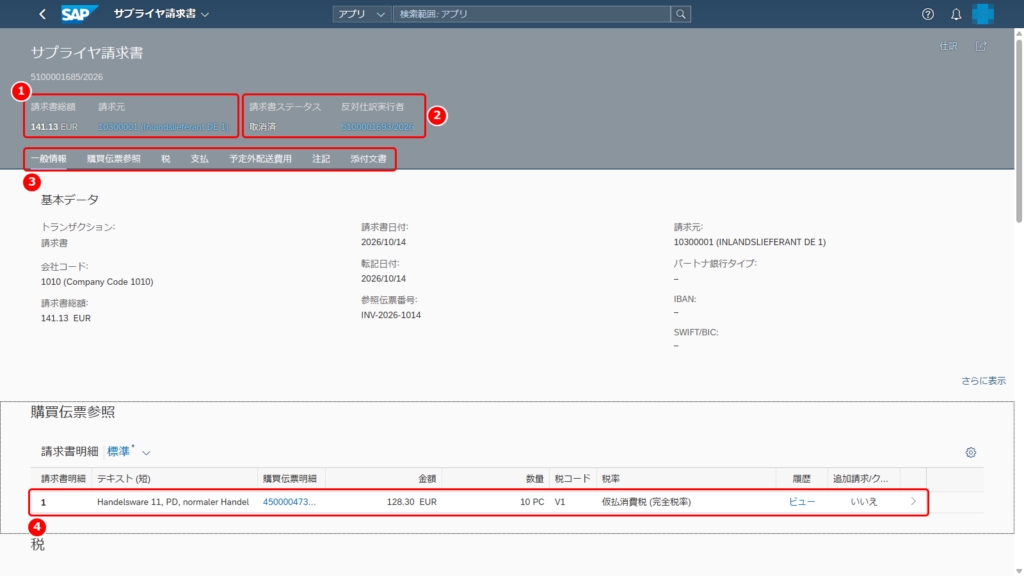Click 128.30 EUR amount cell
This screenshot has height=576, width=1024.
pyautogui.click(x=411, y=502)
